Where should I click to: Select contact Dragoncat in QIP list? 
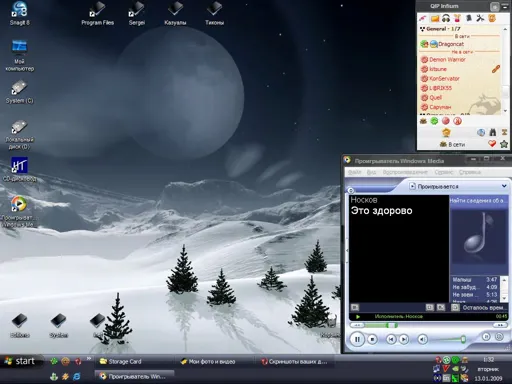point(450,44)
